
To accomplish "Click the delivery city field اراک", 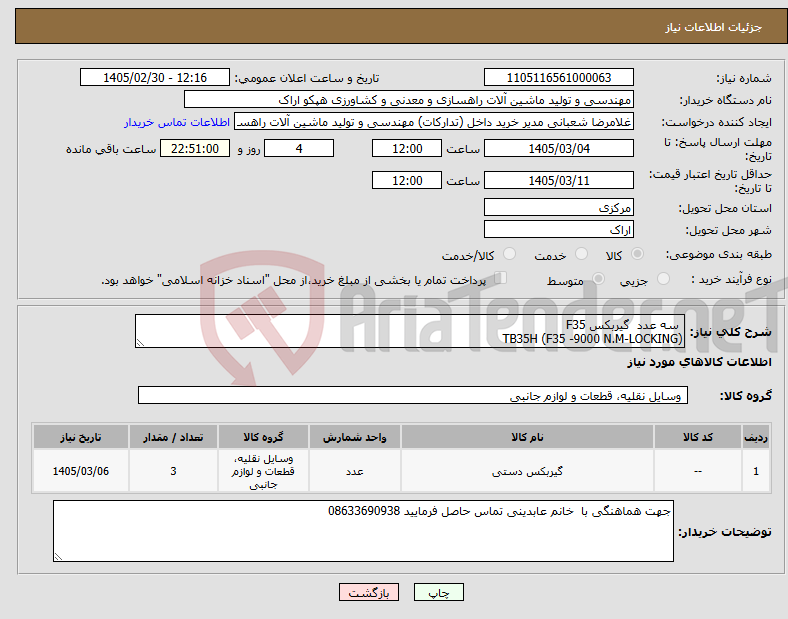I will [x=558, y=229].
